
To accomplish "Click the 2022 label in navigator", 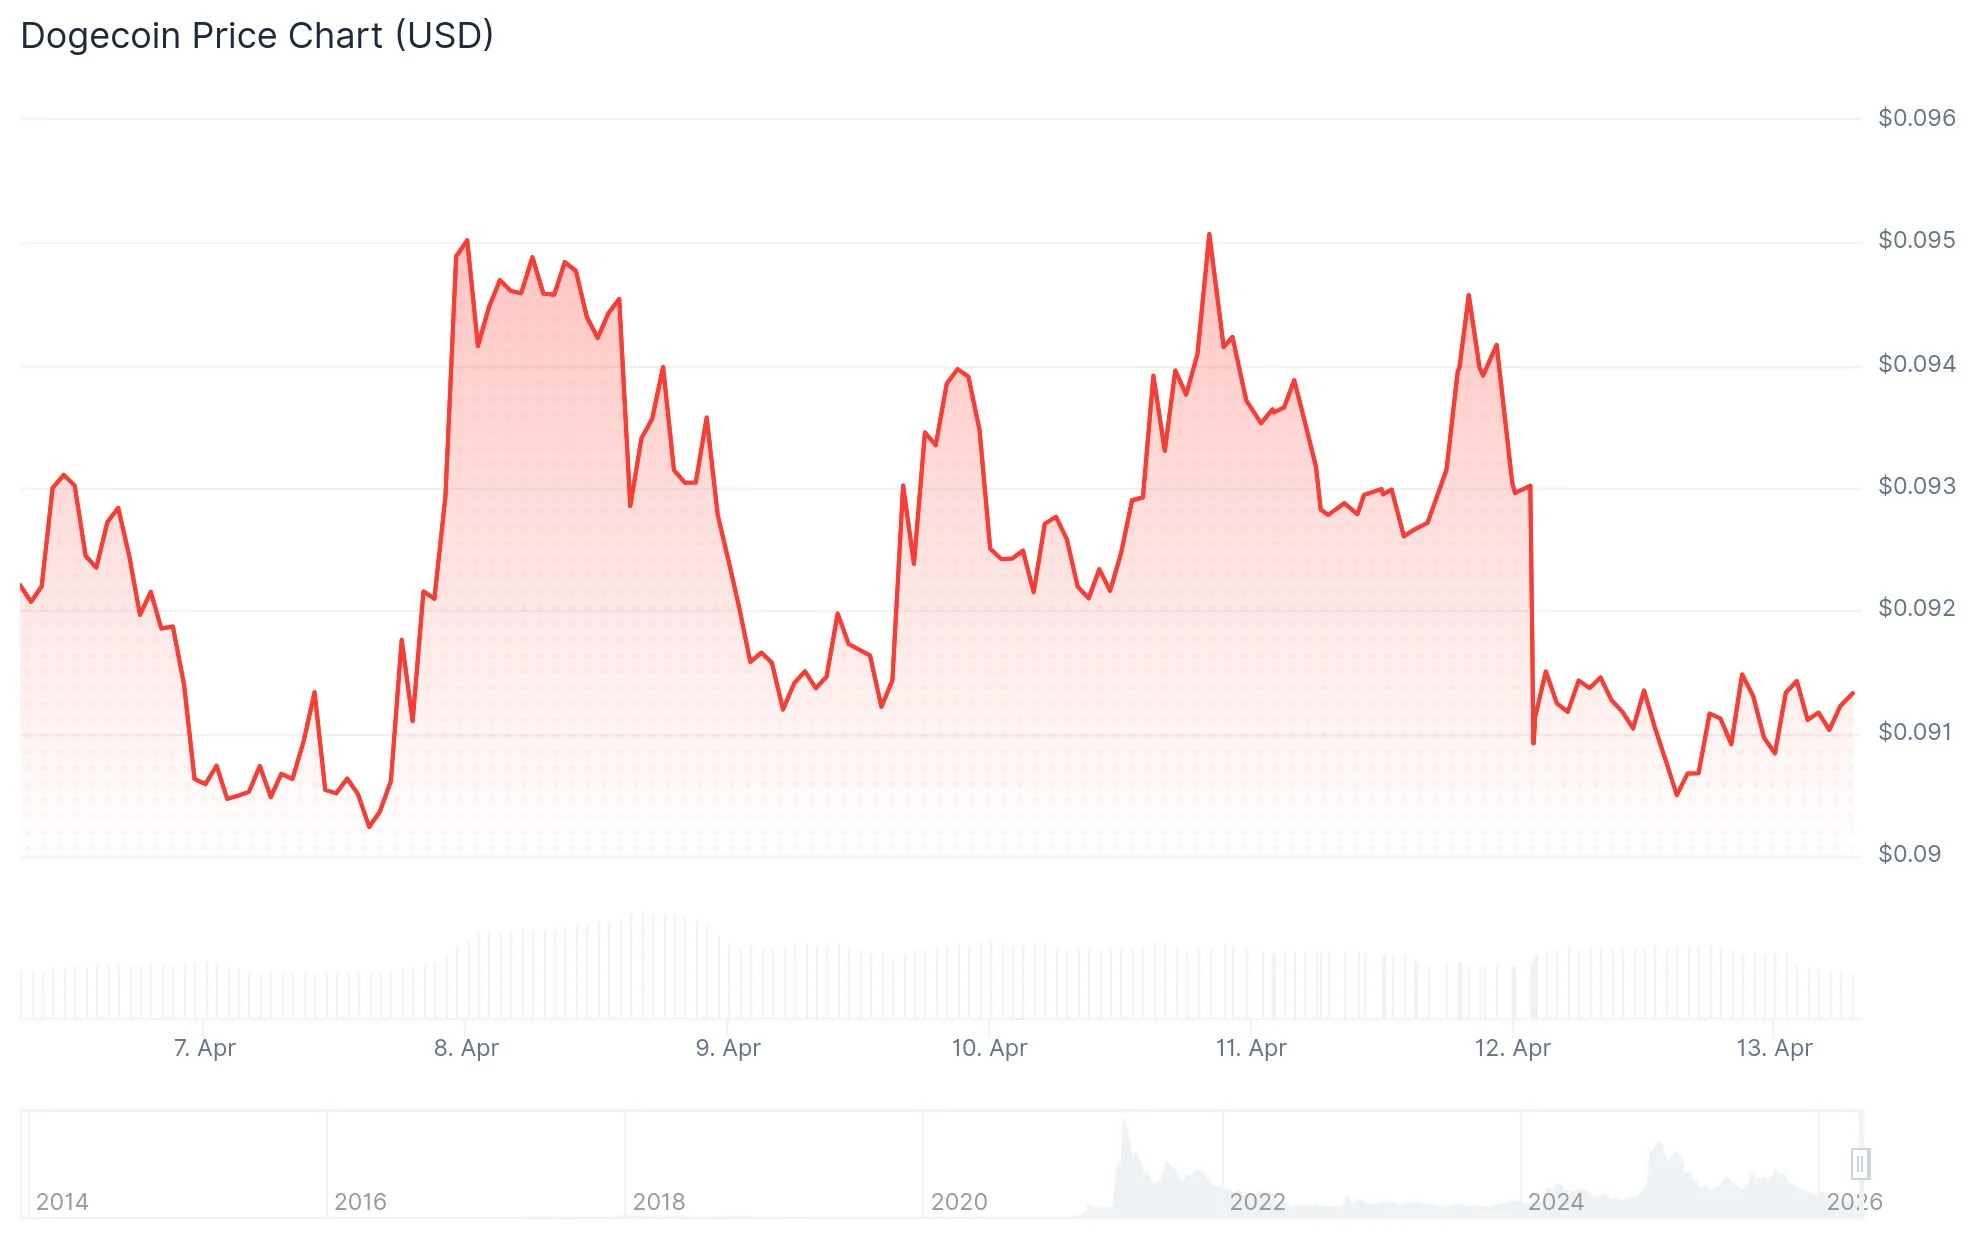I will [x=1257, y=1202].
